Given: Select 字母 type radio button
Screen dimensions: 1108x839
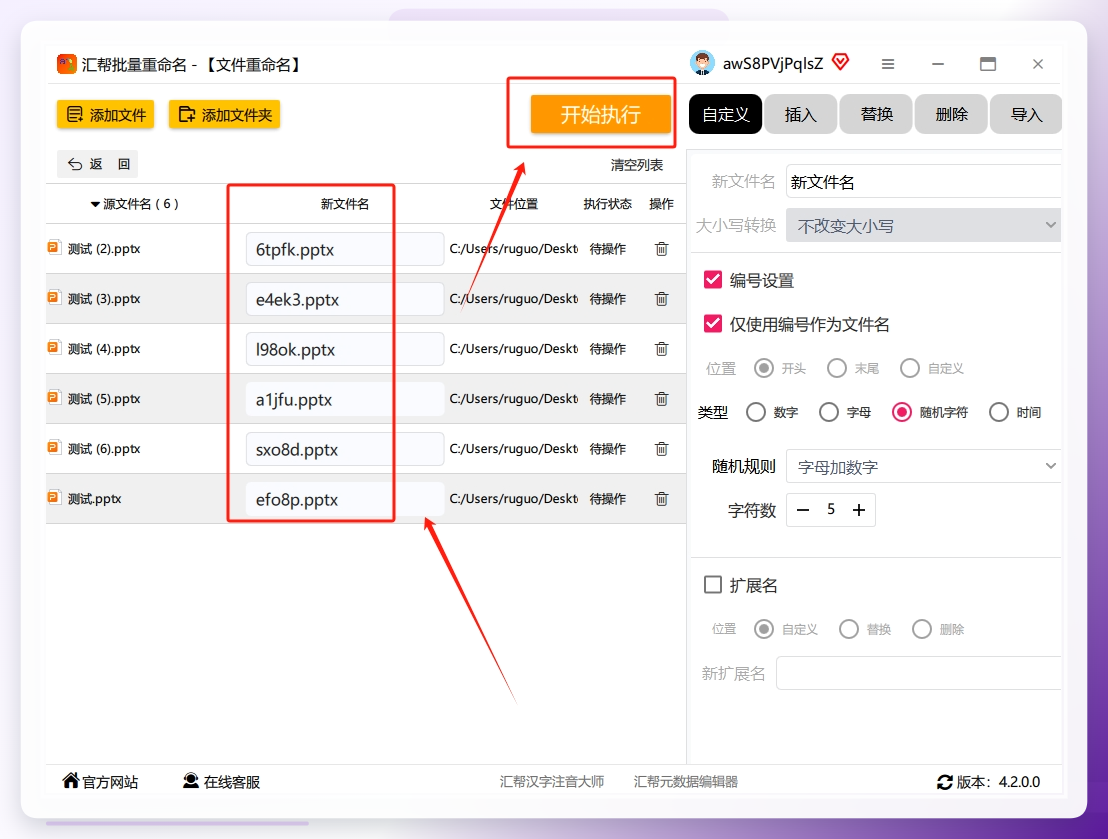Looking at the screenshot, I should [x=829, y=412].
